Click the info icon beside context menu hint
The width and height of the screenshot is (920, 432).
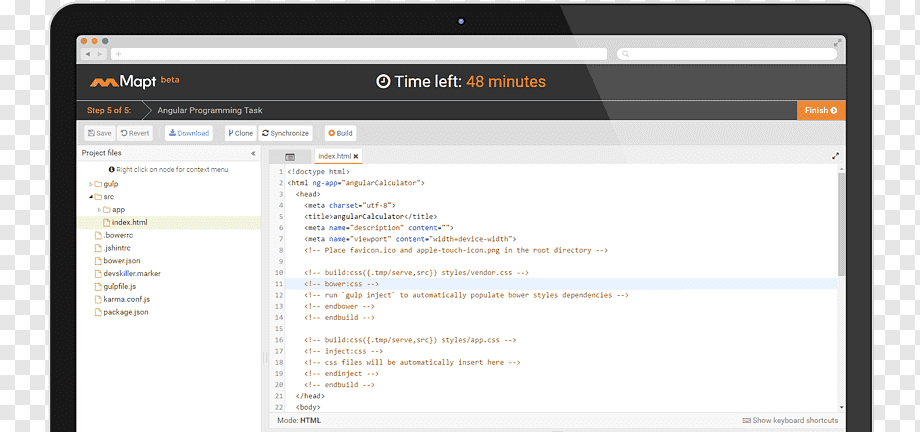point(111,170)
